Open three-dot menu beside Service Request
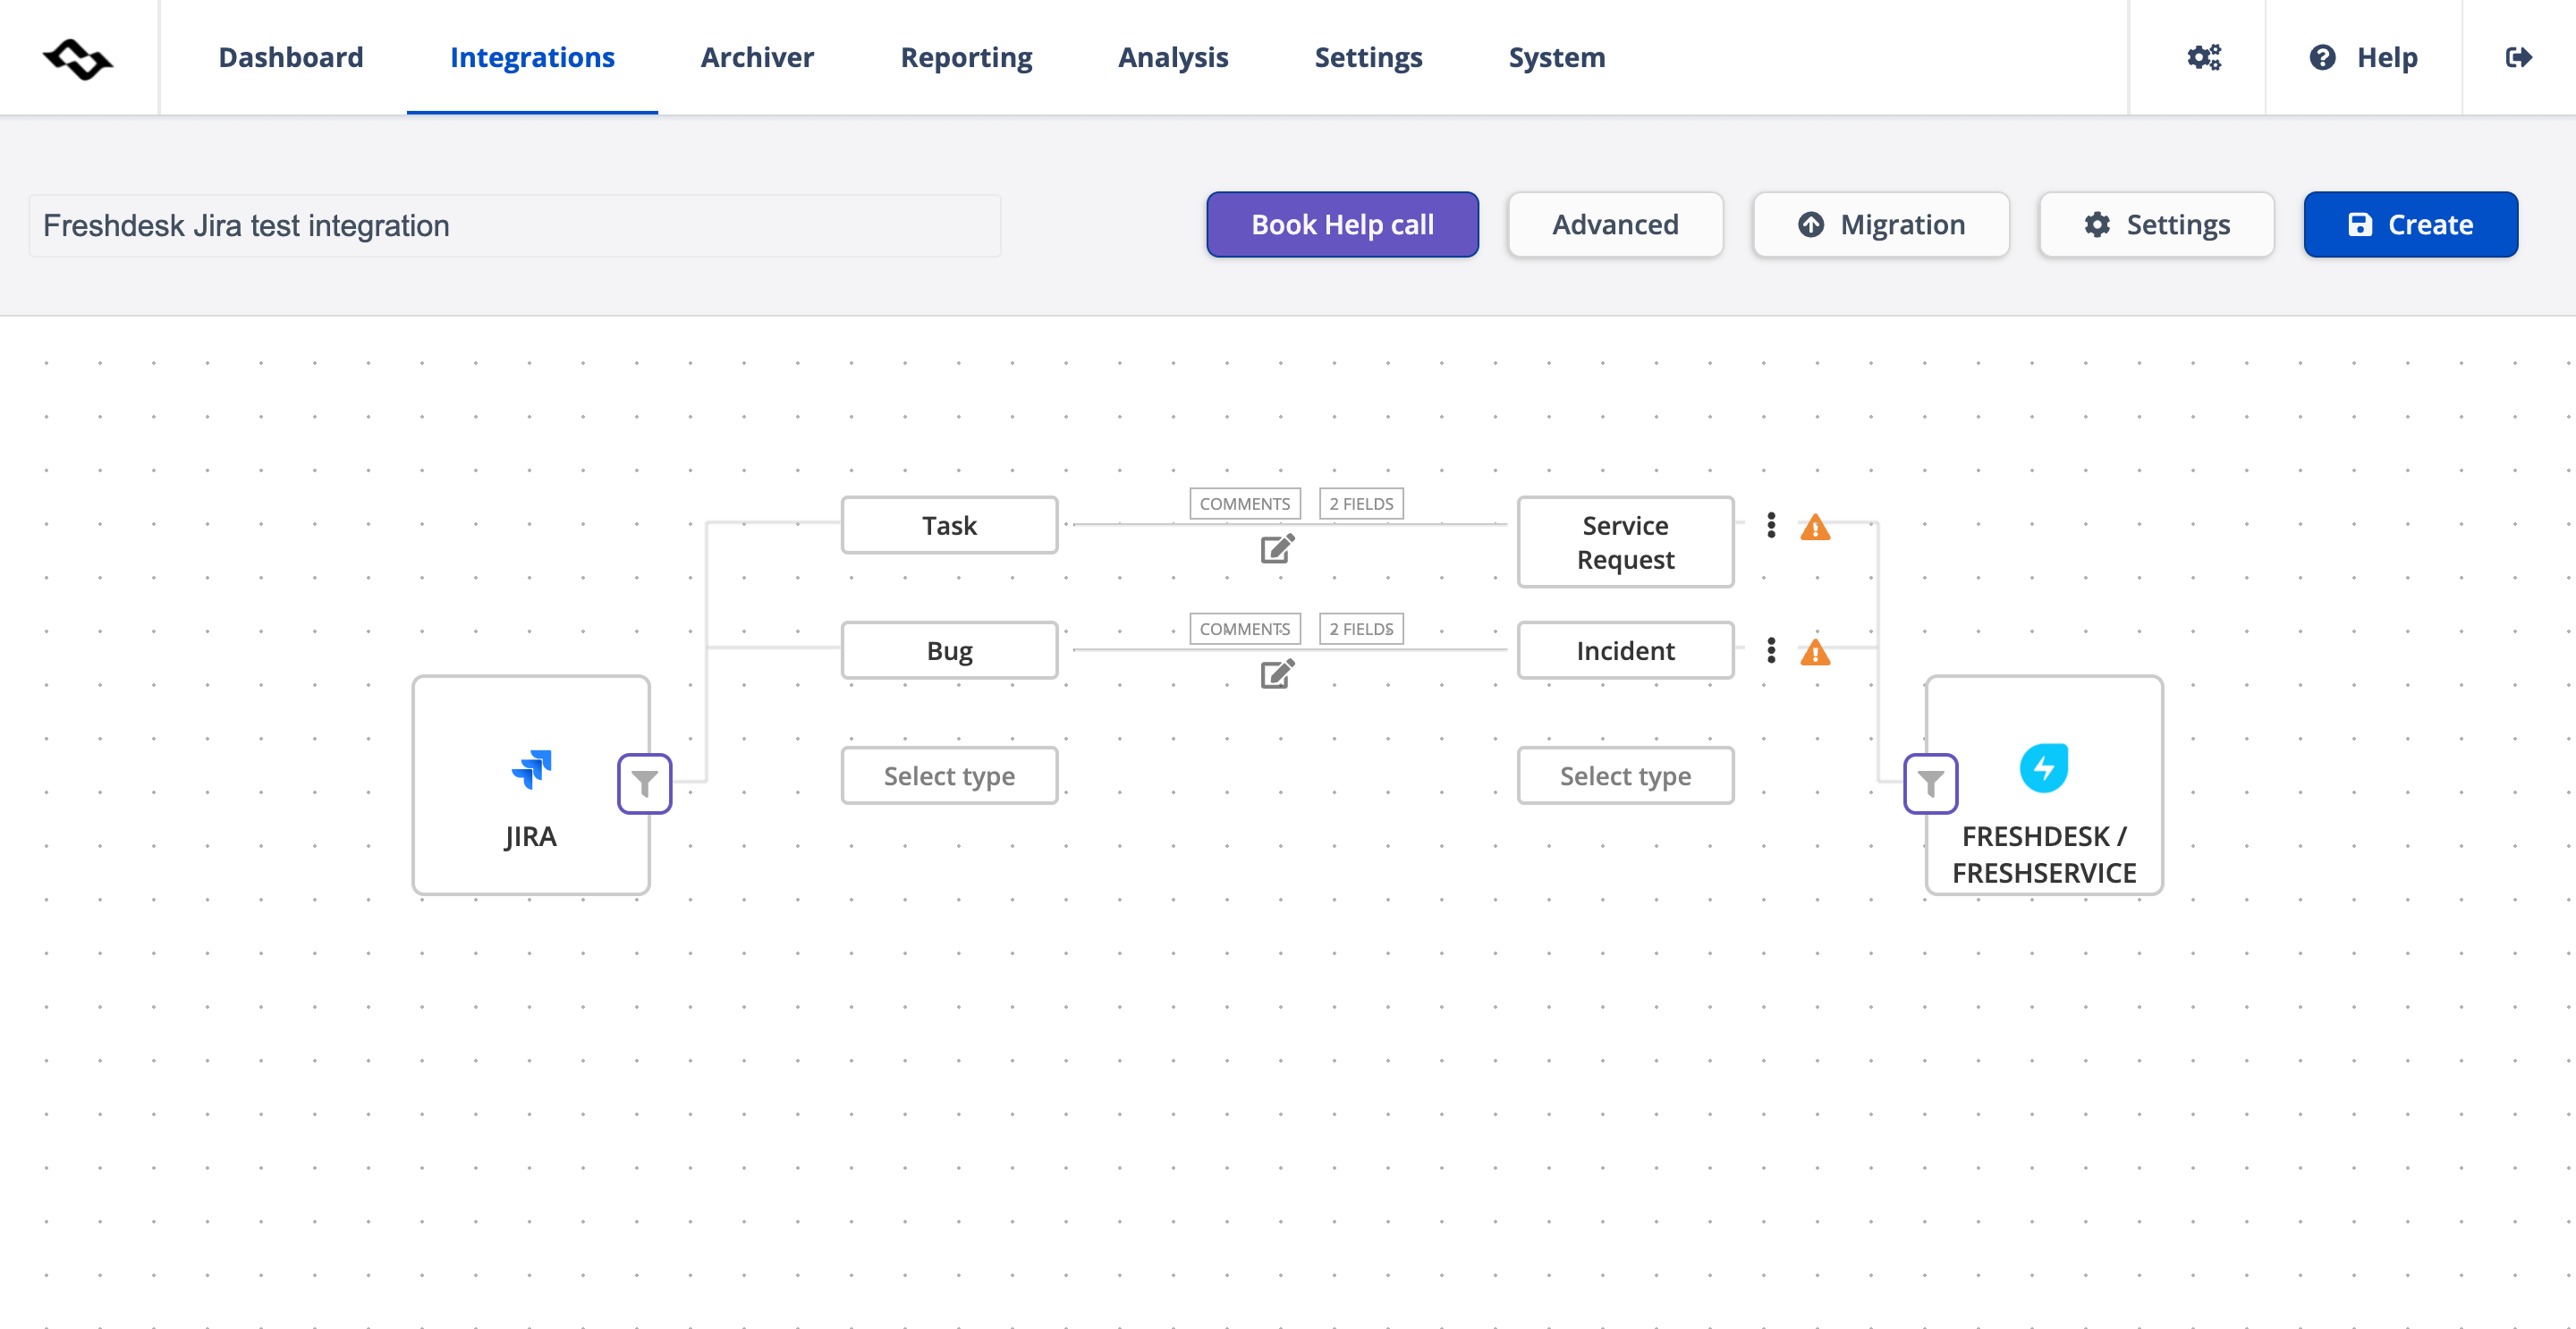 (x=1771, y=525)
